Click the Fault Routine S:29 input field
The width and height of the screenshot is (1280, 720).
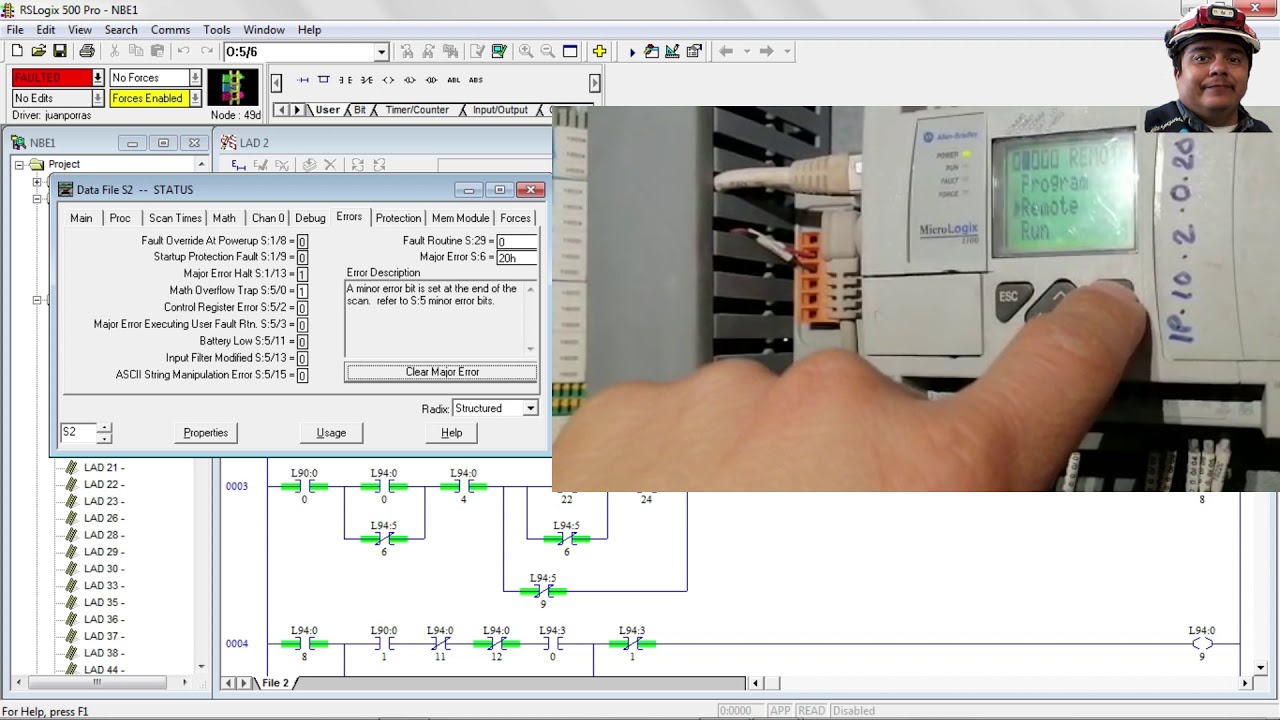[517, 241]
